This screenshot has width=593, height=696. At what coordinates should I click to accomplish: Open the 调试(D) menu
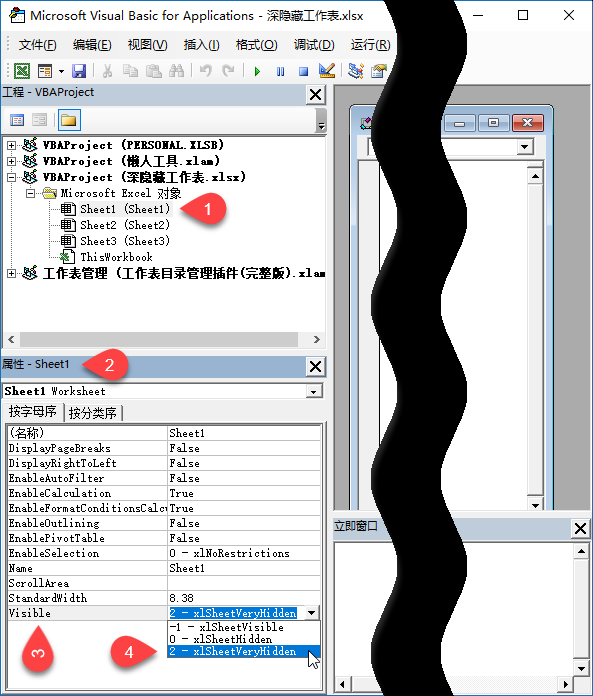[314, 45]
